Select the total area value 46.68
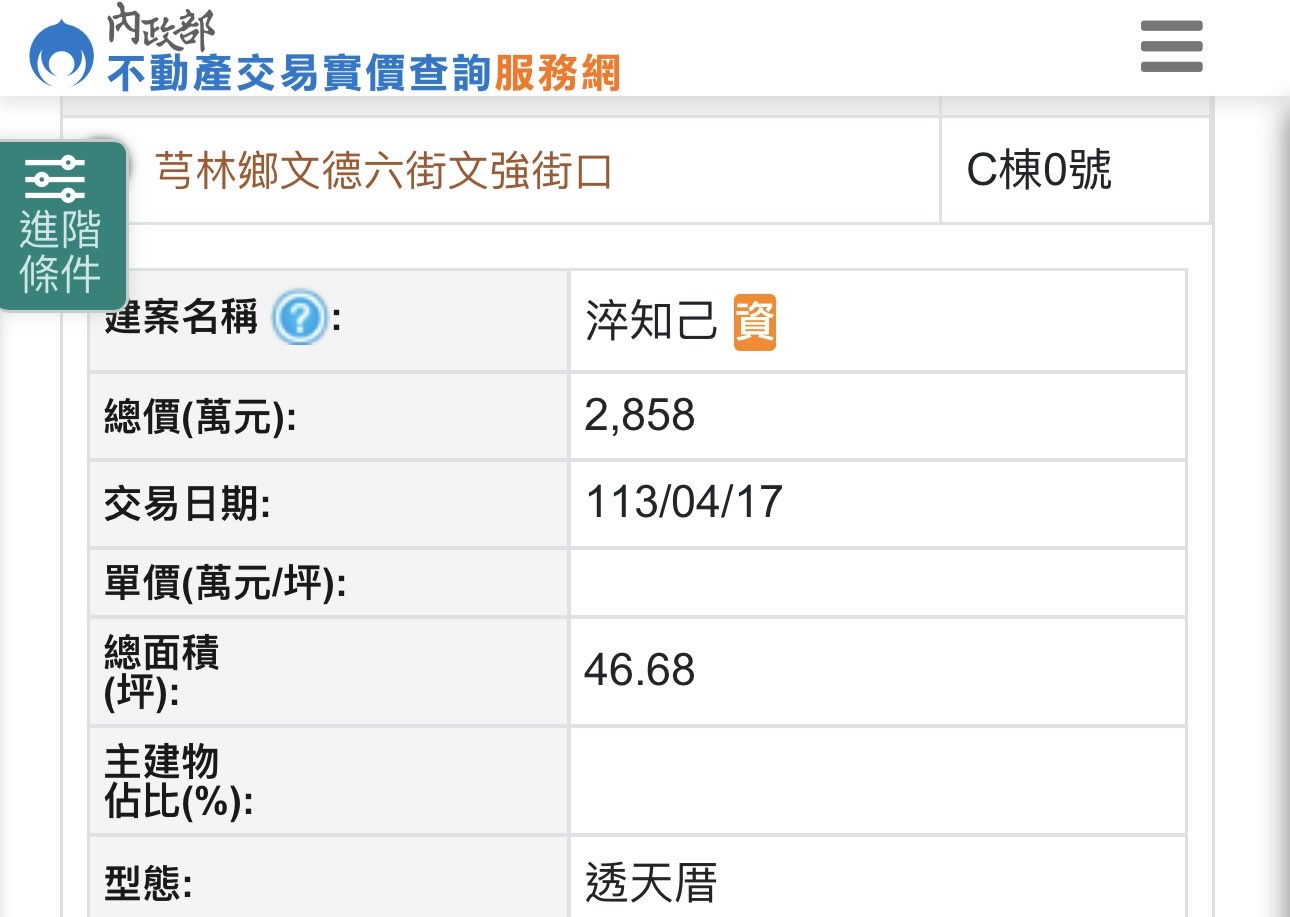Image resolution: width=1290 pixels, height=917 pixels. 639,670
